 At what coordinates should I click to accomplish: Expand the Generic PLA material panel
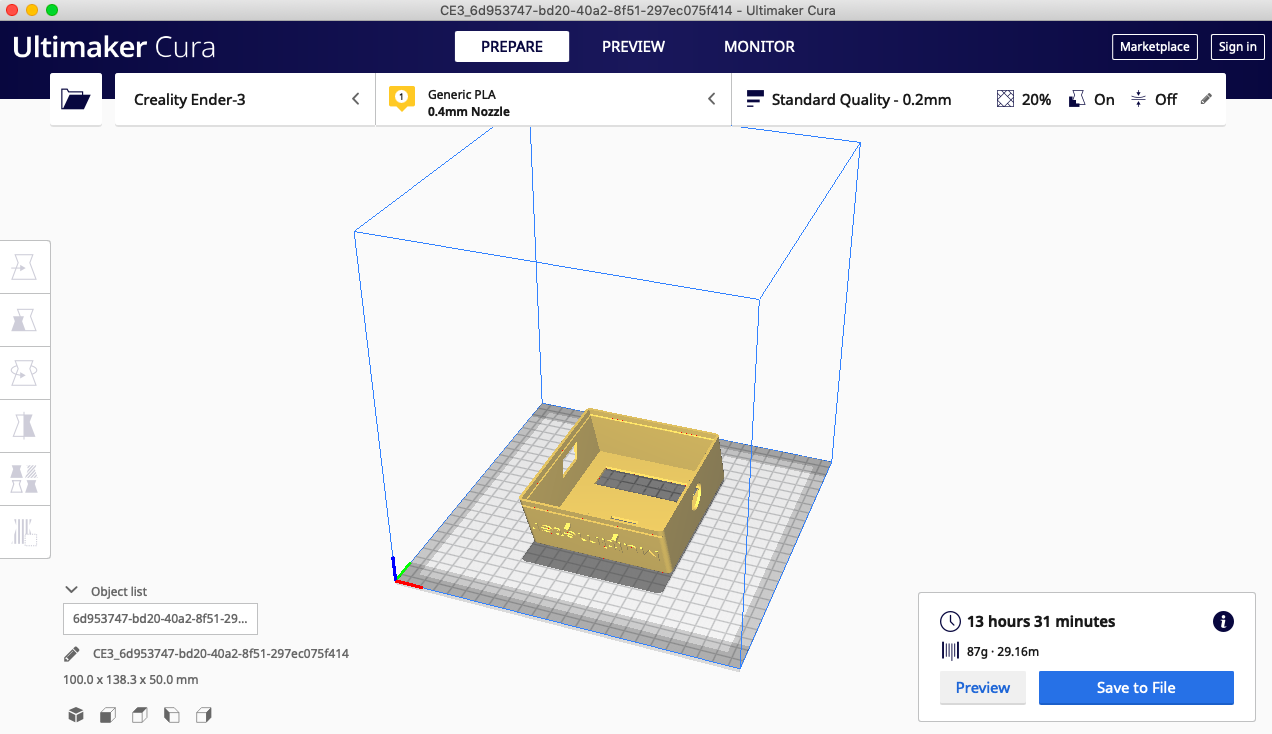click(x=553, y=99)
